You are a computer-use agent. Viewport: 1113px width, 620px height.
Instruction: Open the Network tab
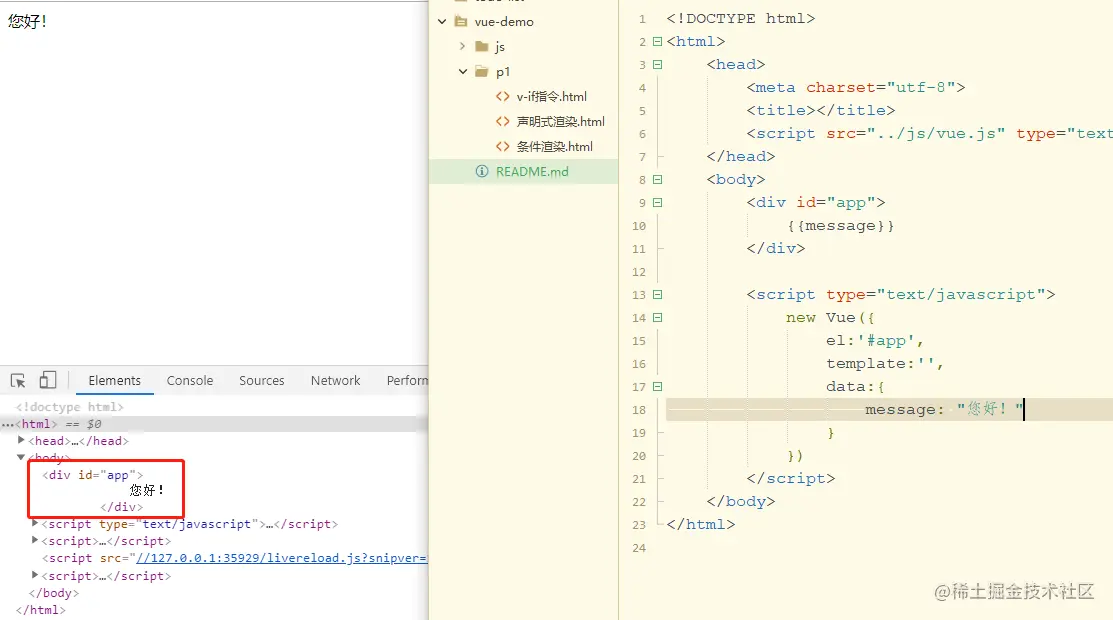coord(335,381)
